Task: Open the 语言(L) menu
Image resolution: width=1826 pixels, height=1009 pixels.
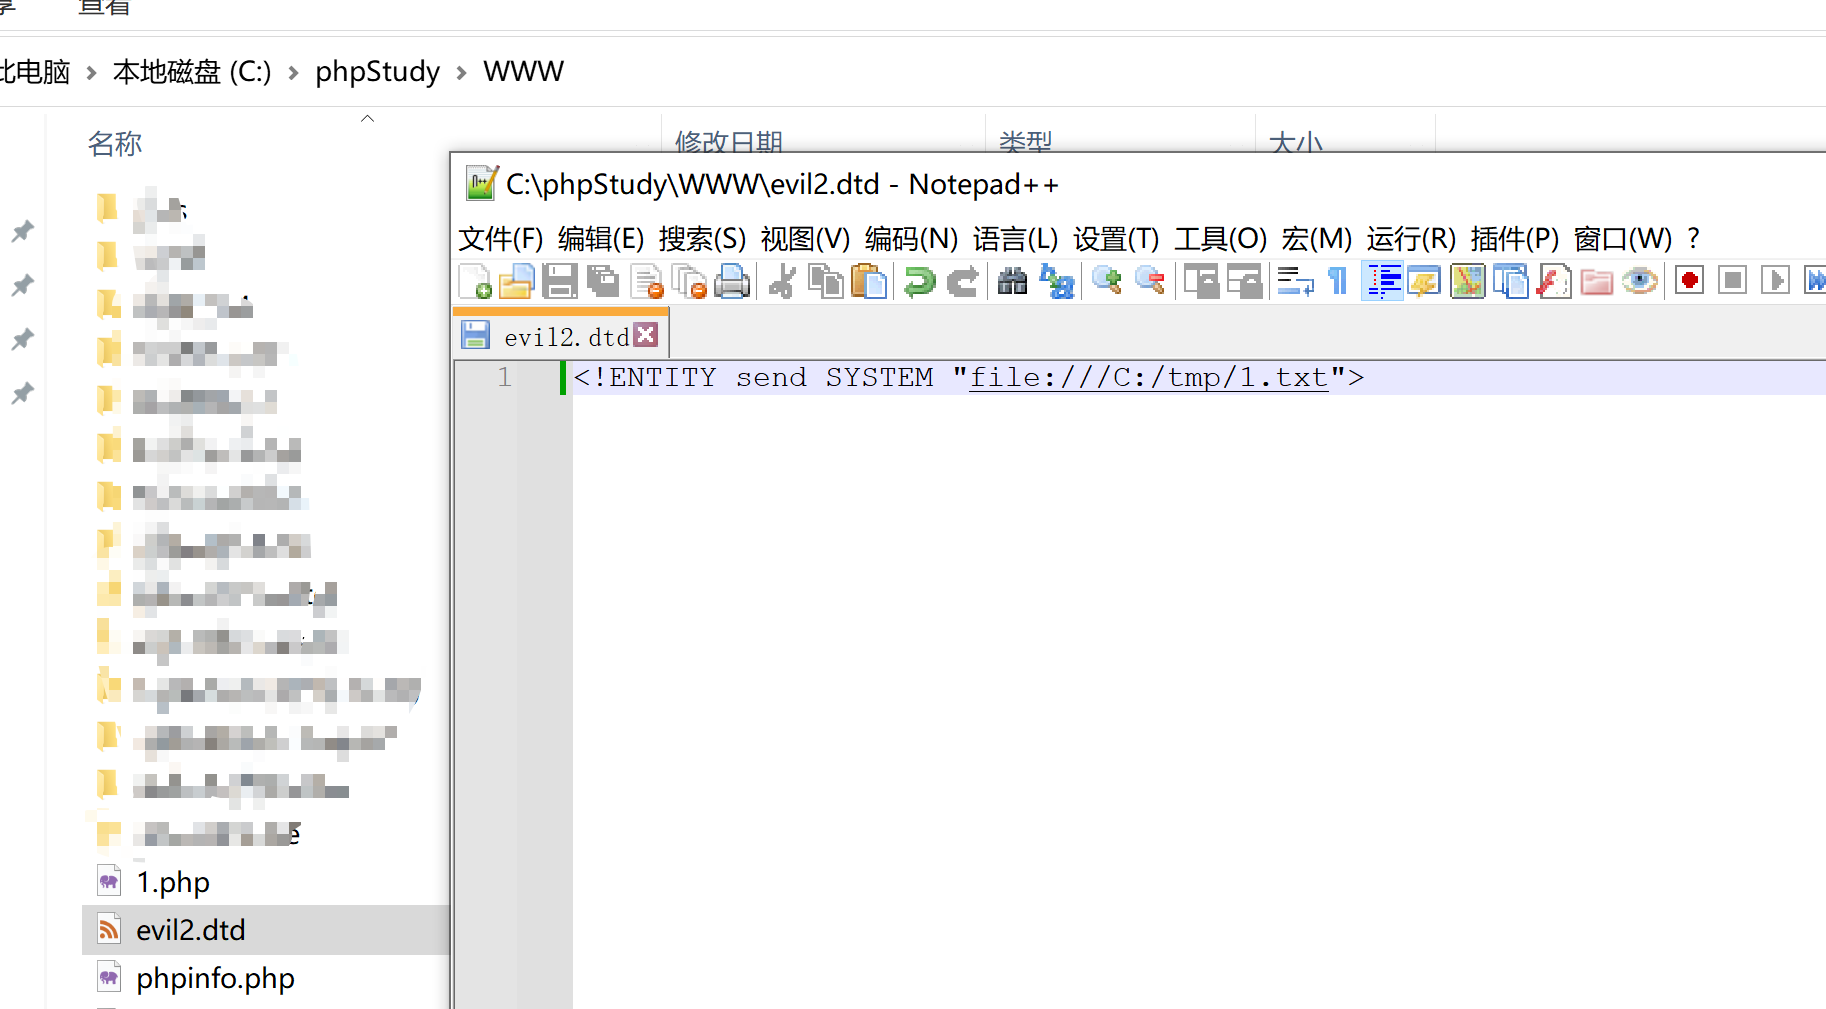Action: click(x=1016, y=239)
